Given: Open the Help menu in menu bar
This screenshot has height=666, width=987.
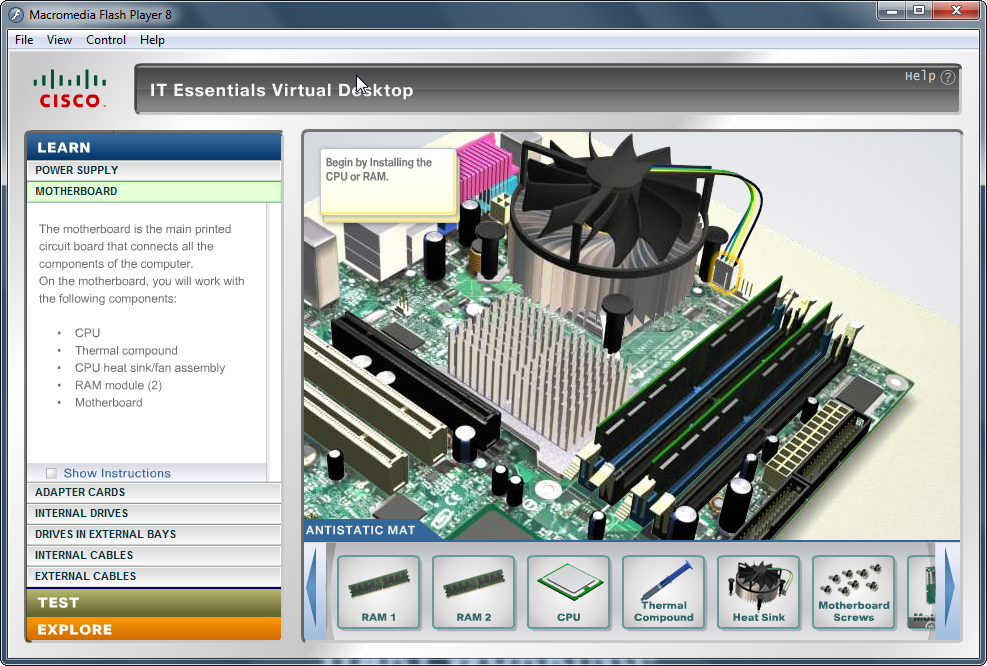Looking at the screenshot, I should pos(152,40).
